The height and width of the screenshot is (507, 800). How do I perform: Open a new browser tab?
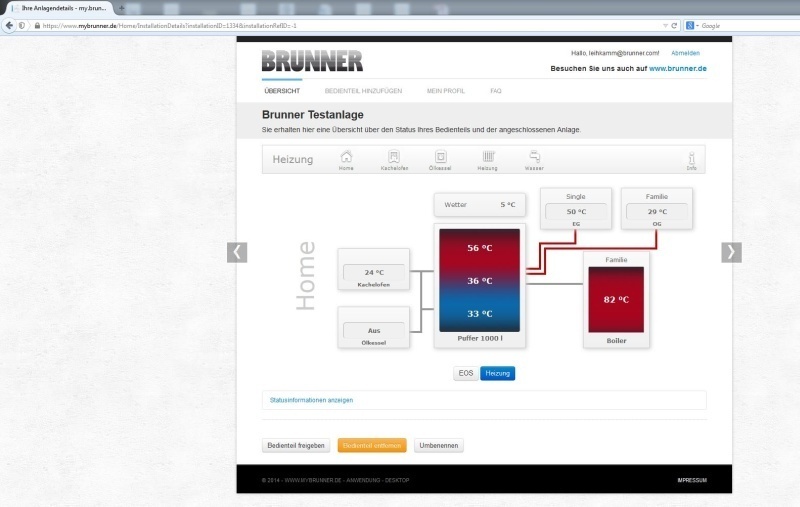(x=121, y=8)
